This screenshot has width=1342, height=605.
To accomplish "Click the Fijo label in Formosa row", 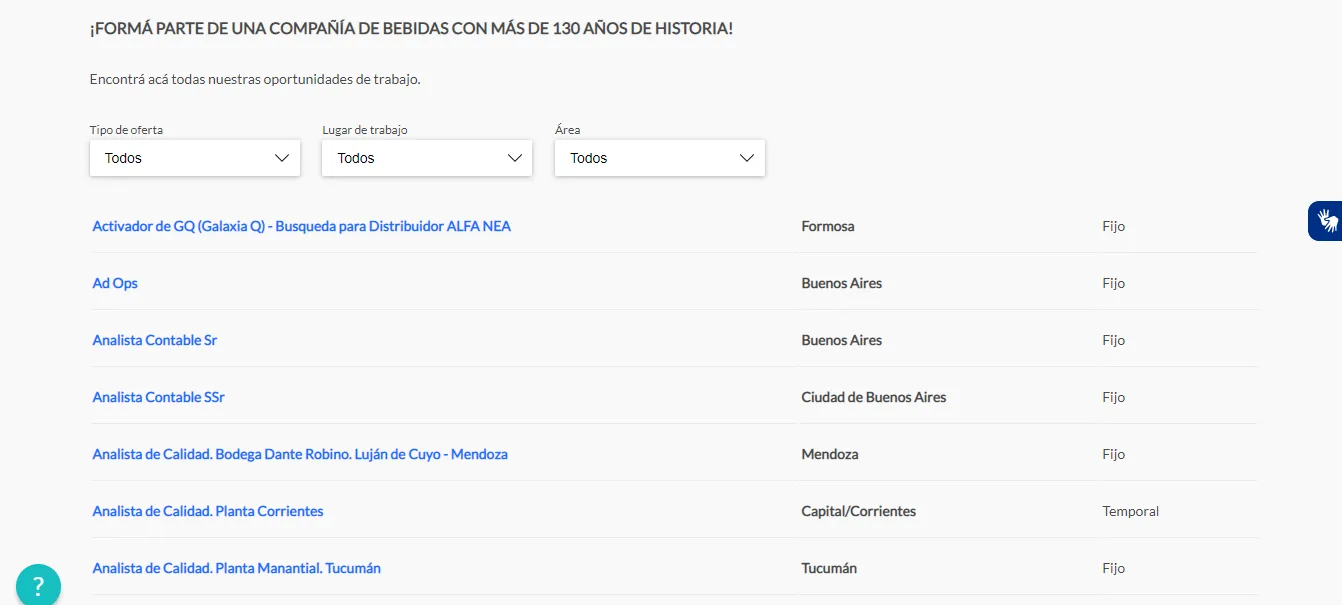I will pyautogui.click(x=1114, y=226).
